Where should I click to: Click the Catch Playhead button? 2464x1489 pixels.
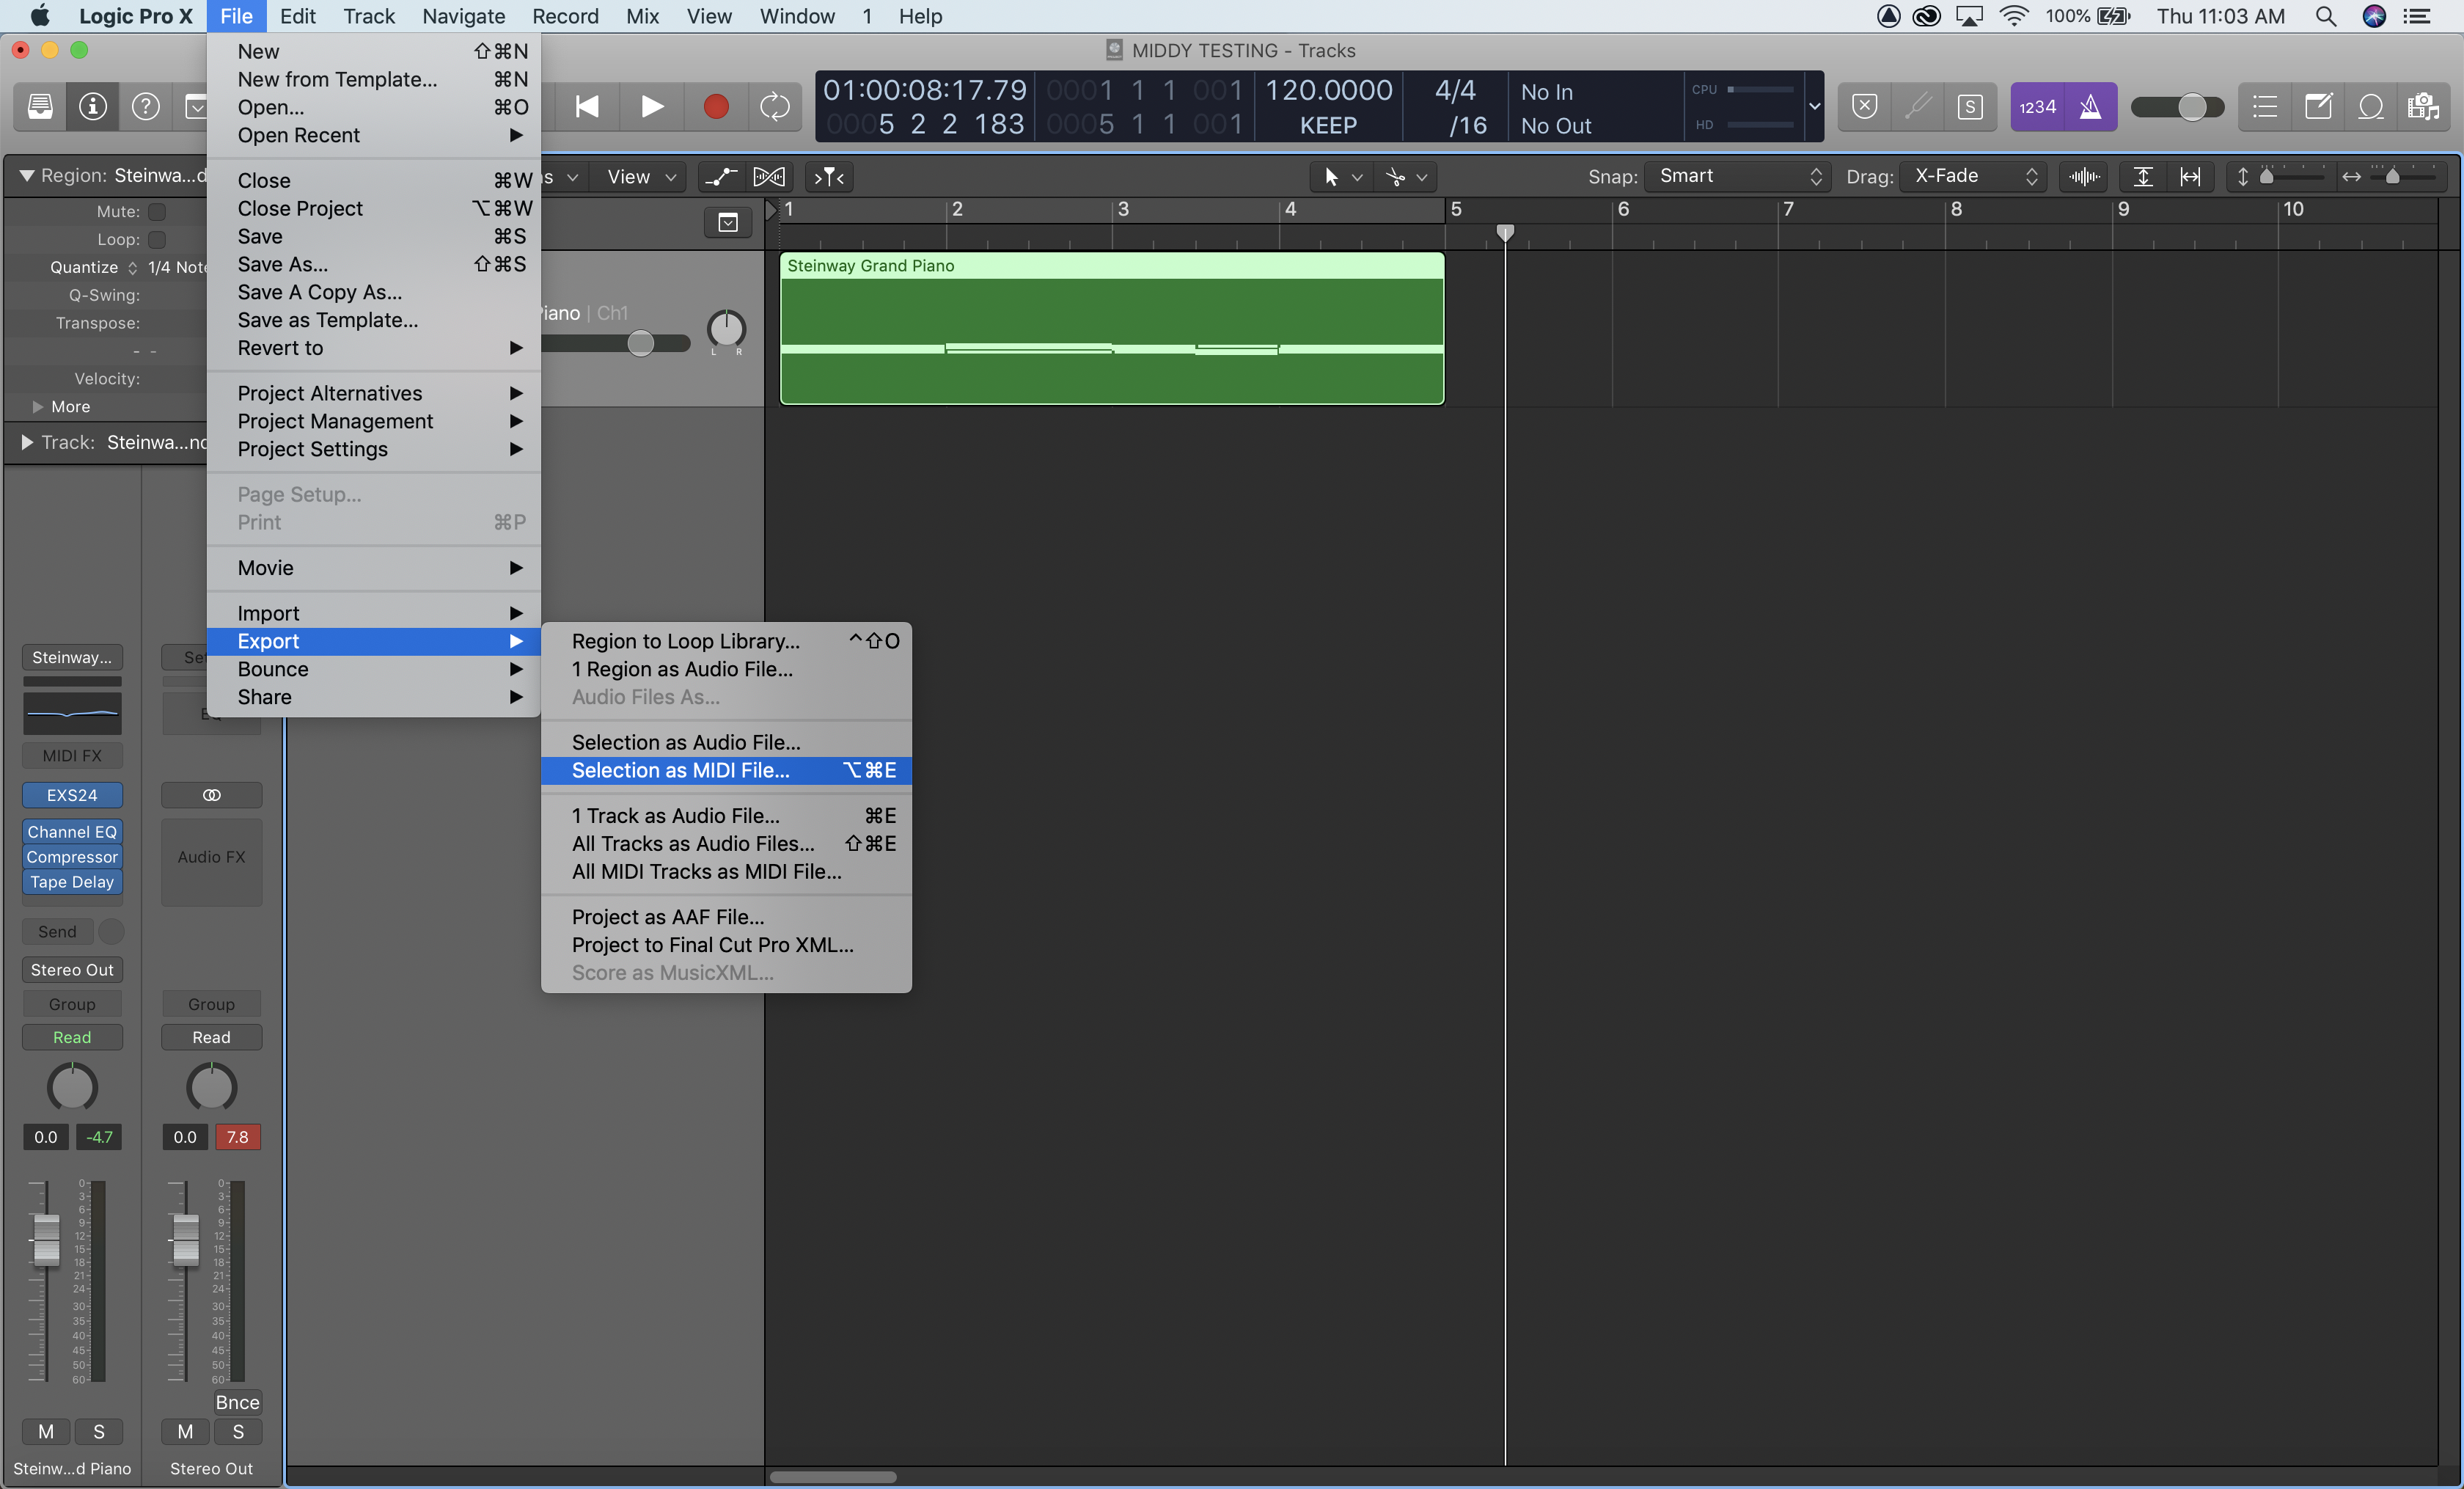(829, 177)
